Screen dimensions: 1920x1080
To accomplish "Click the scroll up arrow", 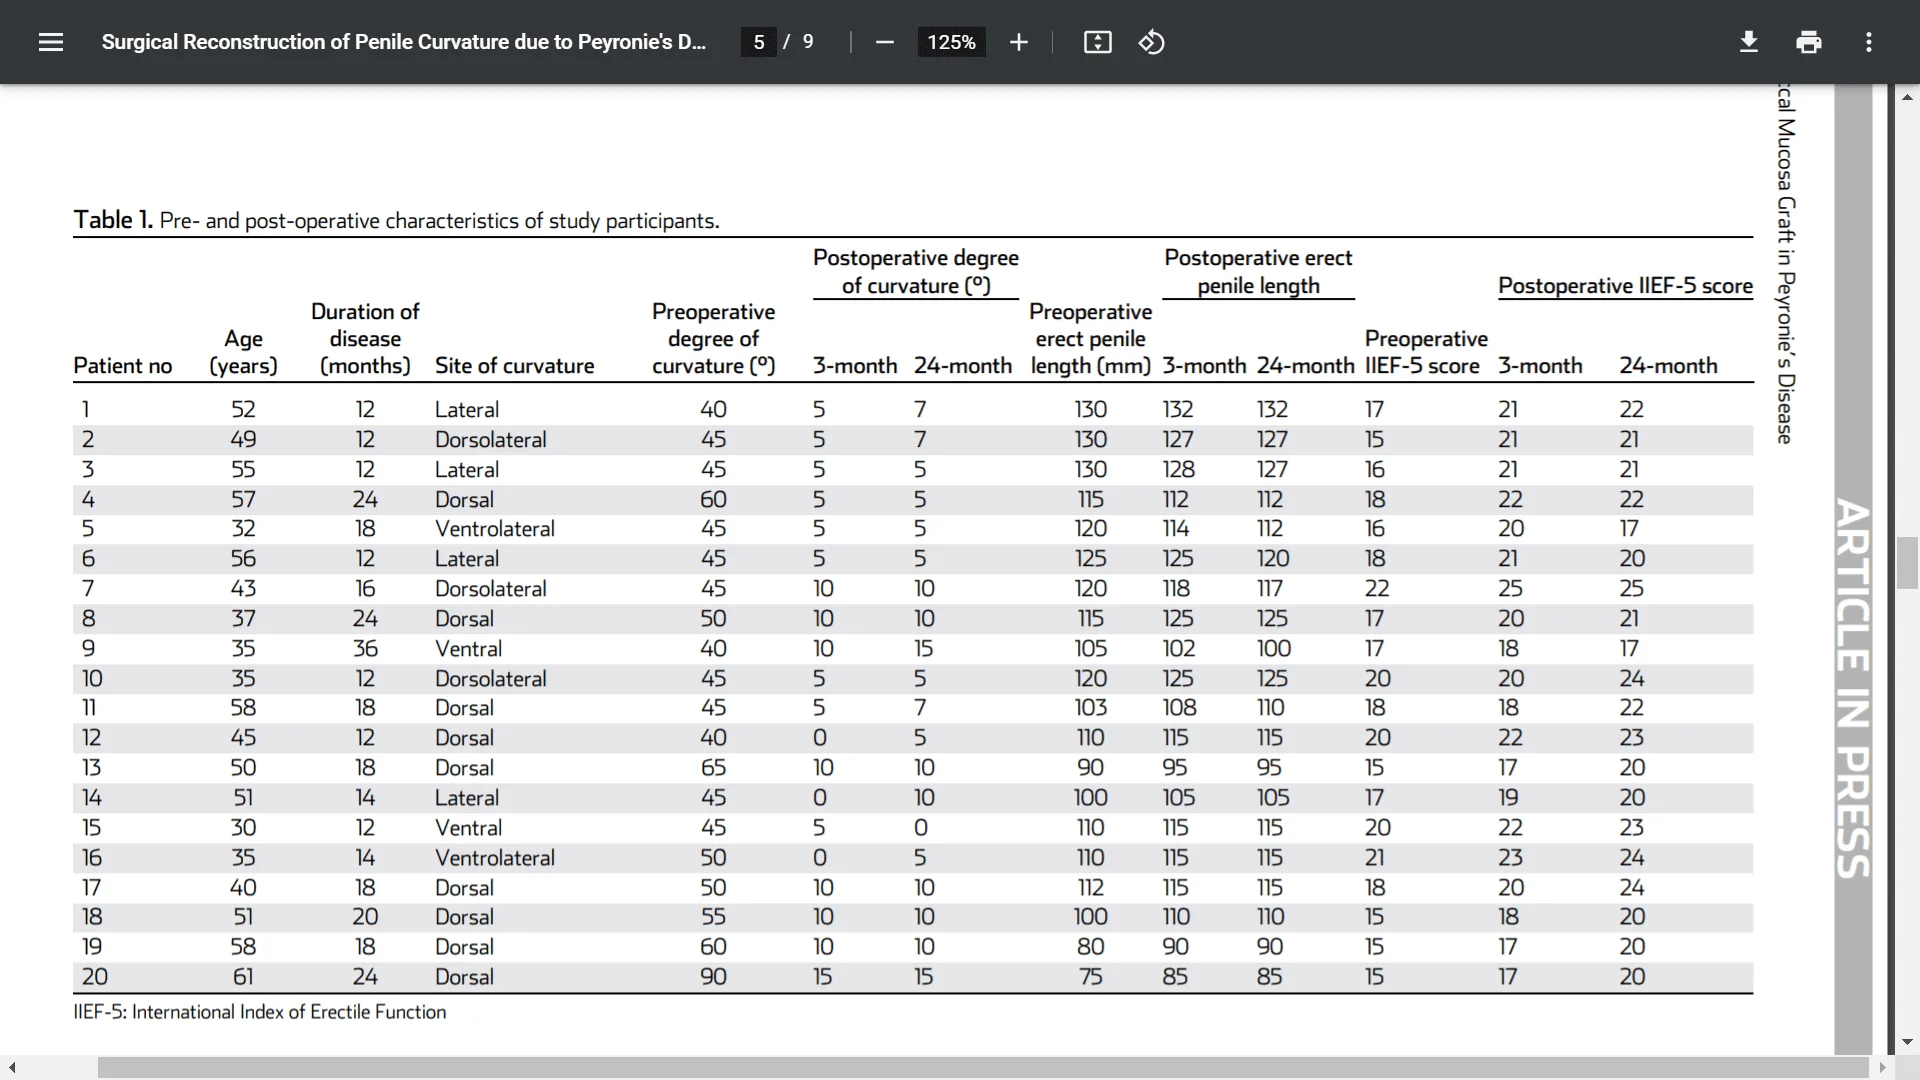I will click(x=1907, y=97).
